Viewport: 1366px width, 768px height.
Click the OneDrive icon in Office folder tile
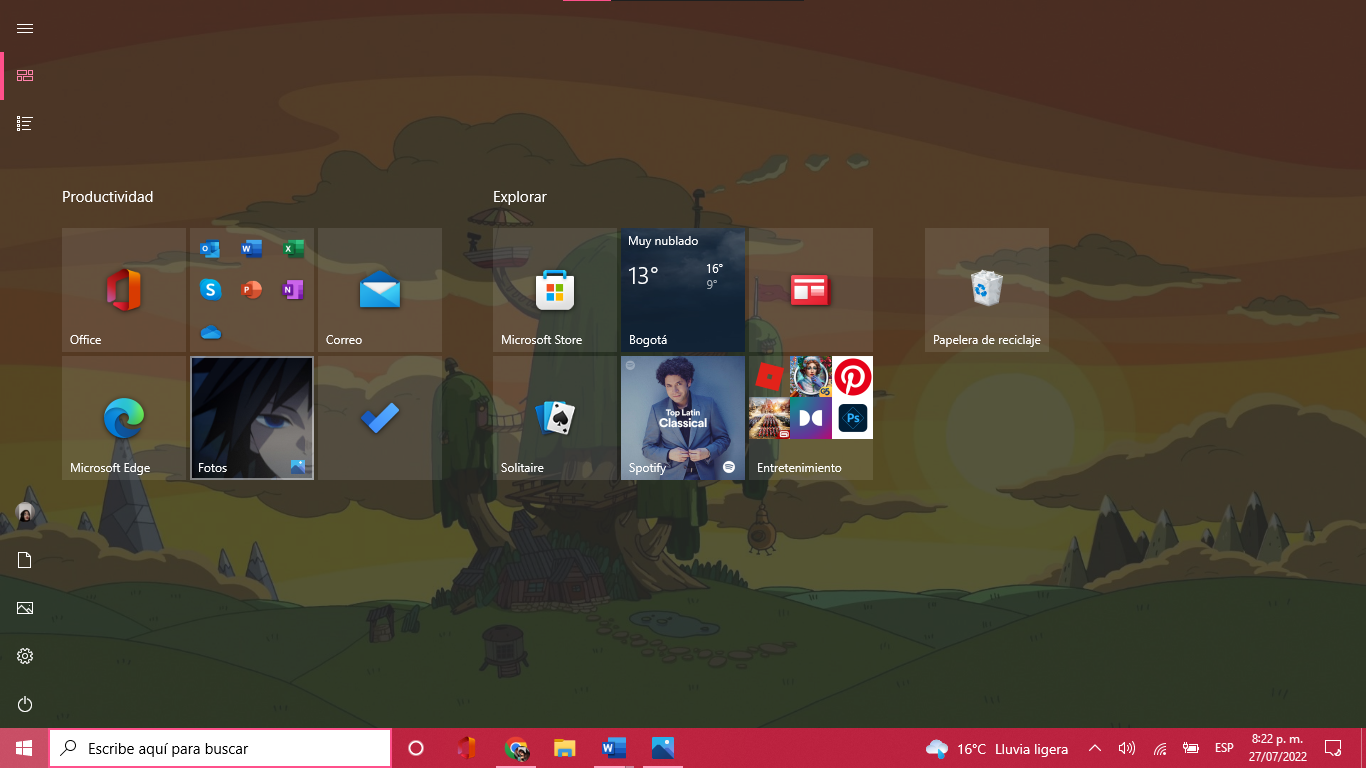(x=210, y=332)
